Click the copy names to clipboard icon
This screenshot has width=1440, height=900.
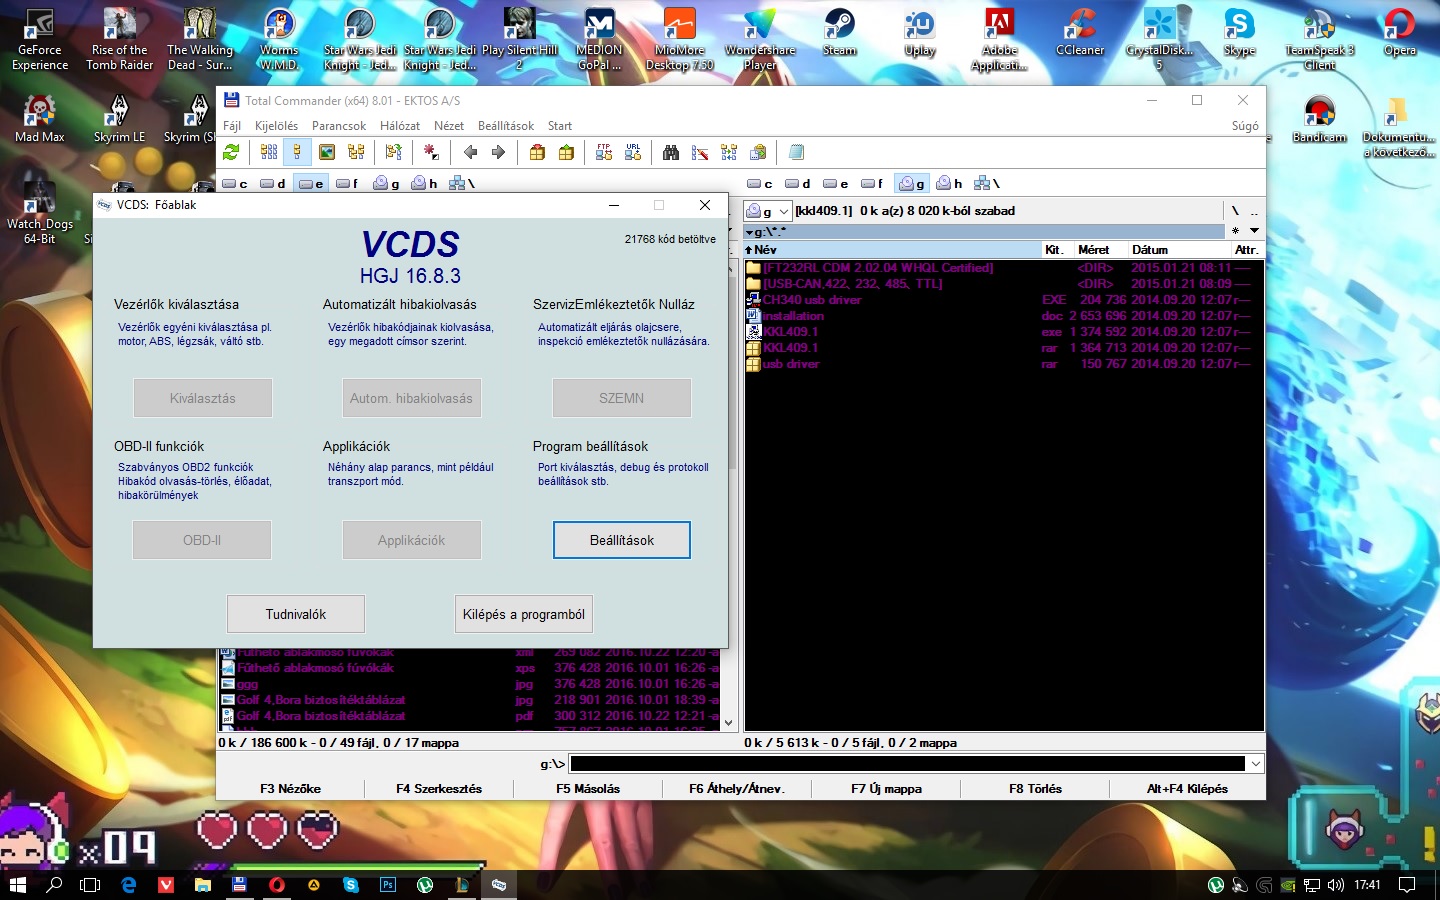tap(758, 152)
